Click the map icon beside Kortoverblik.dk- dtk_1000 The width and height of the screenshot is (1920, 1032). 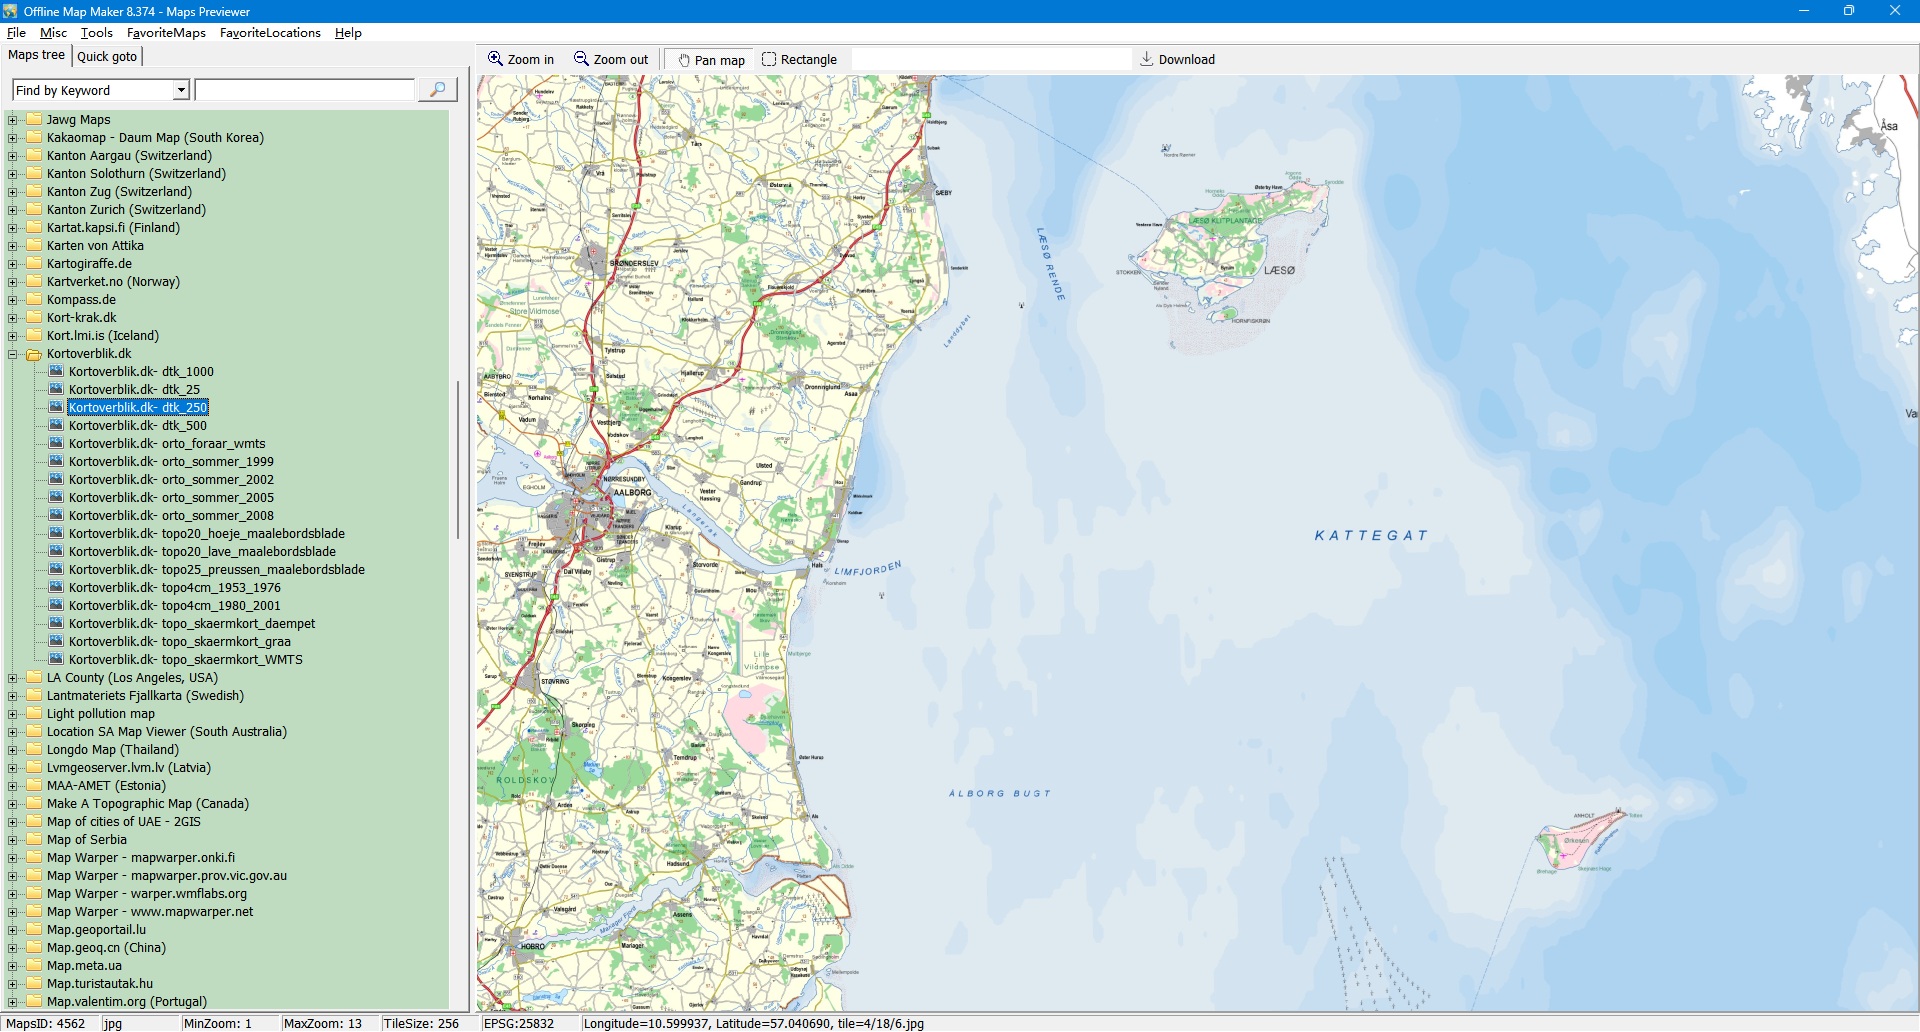(57, 371)
